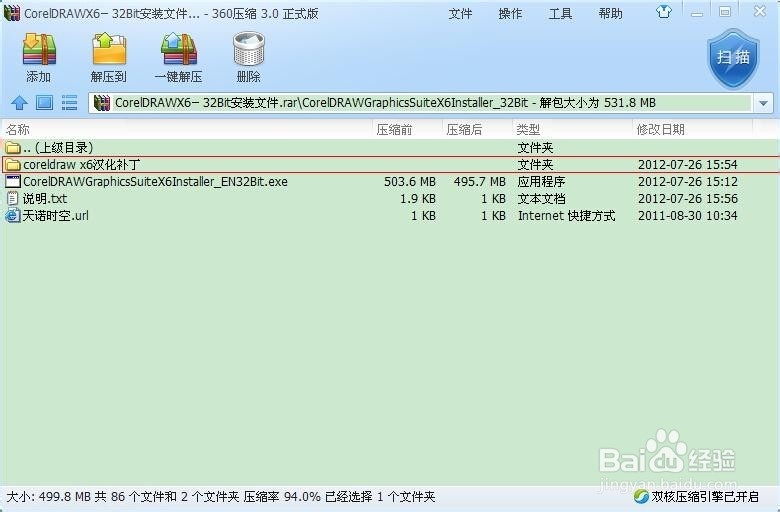The image size is (780, 512).
Task: Click the folder icon of coreldraw x6汉化补丁
Action: pos(13,165)
